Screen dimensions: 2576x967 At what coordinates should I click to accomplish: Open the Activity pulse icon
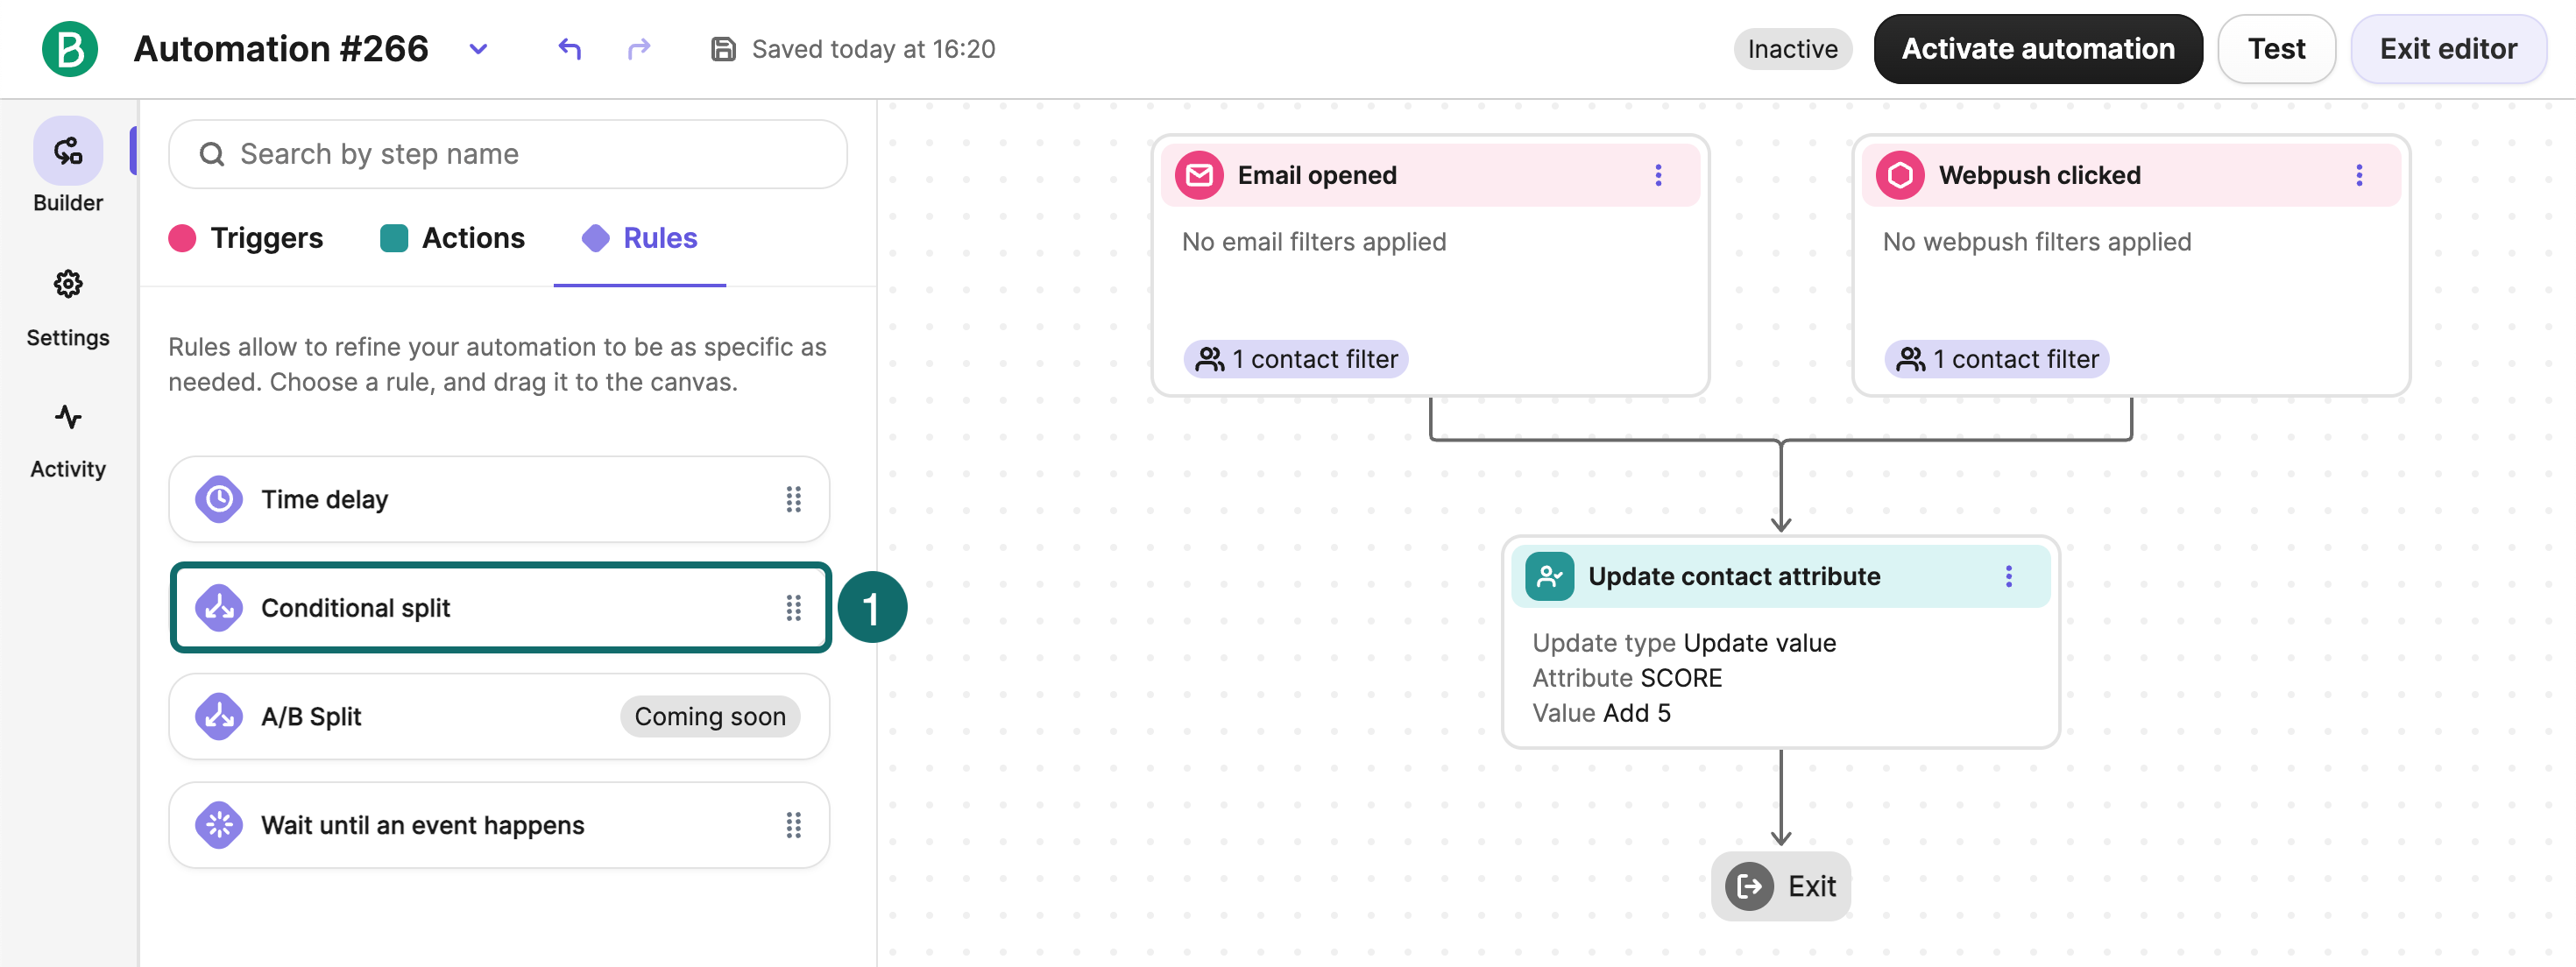point(68,417)
